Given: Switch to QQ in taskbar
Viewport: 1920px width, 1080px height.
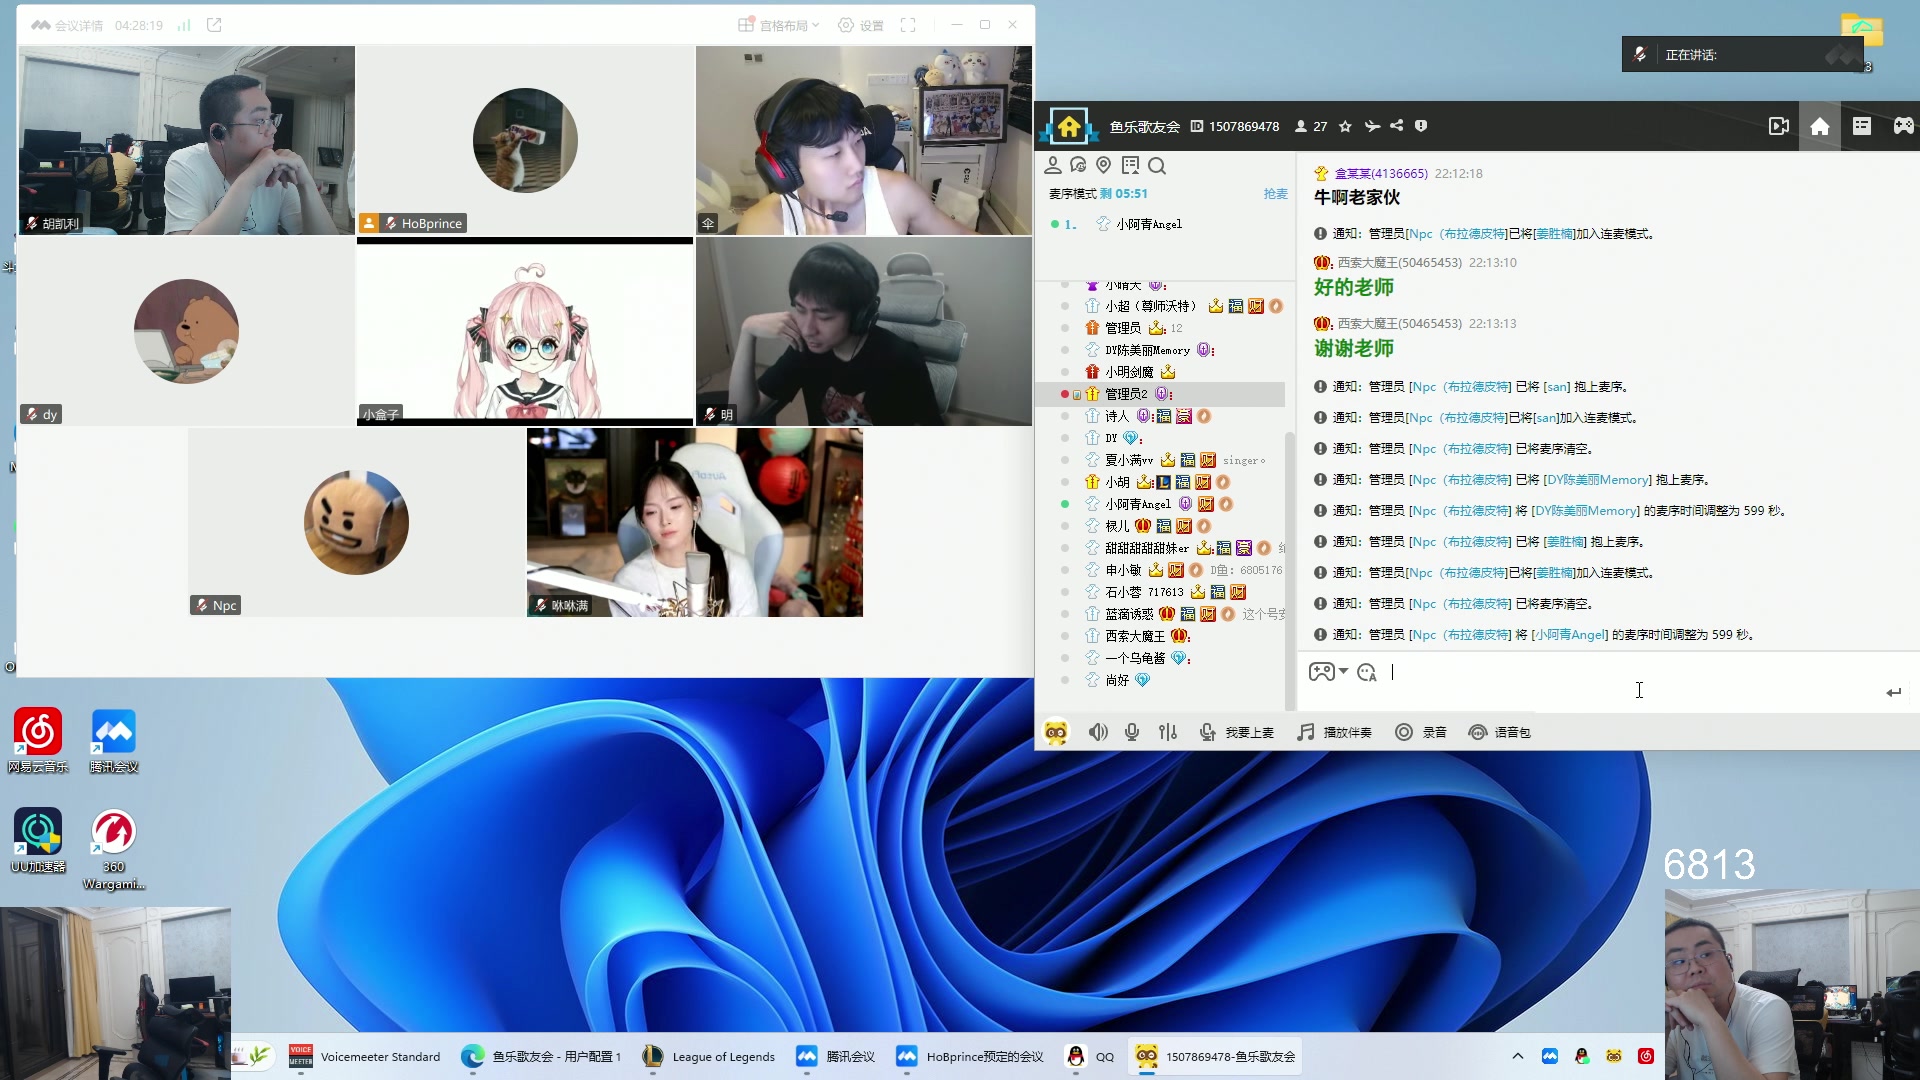Looking at the screenshot, I should pyautogui.click(x=1090, y=1056).
